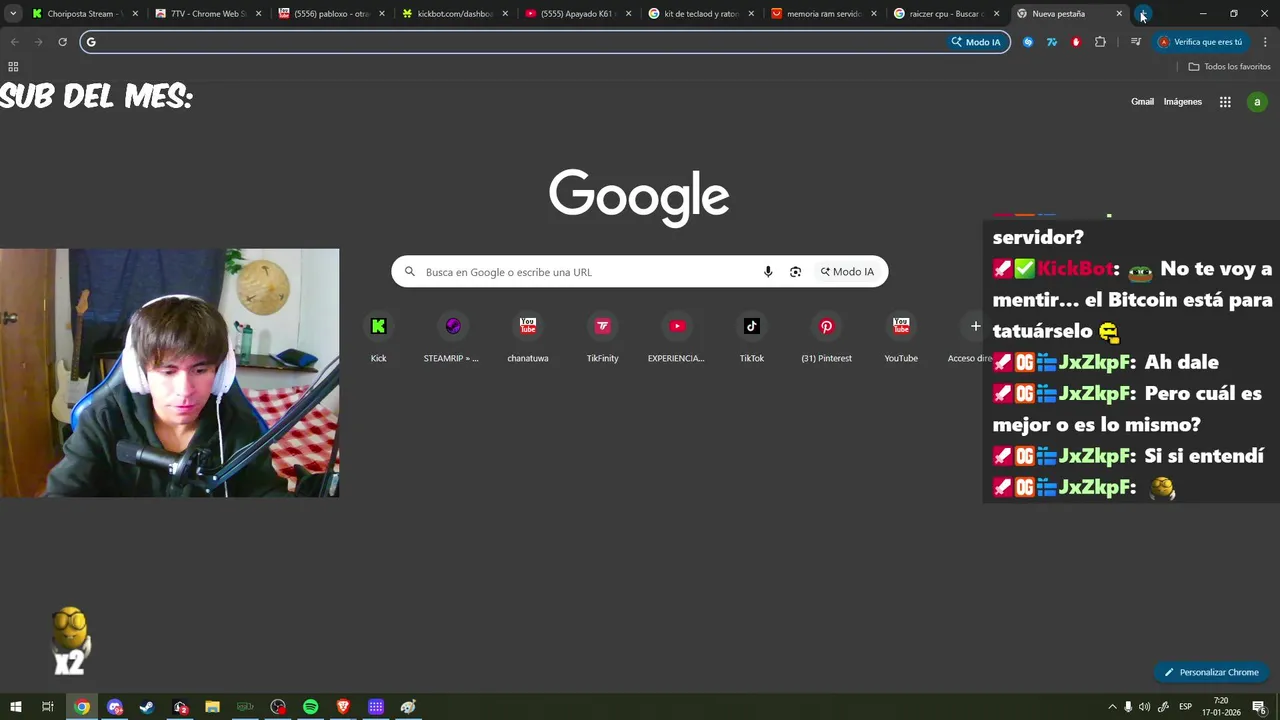Click the ESP language indicator
This screenshot has height=720, width=1280.
(1185, 707)
